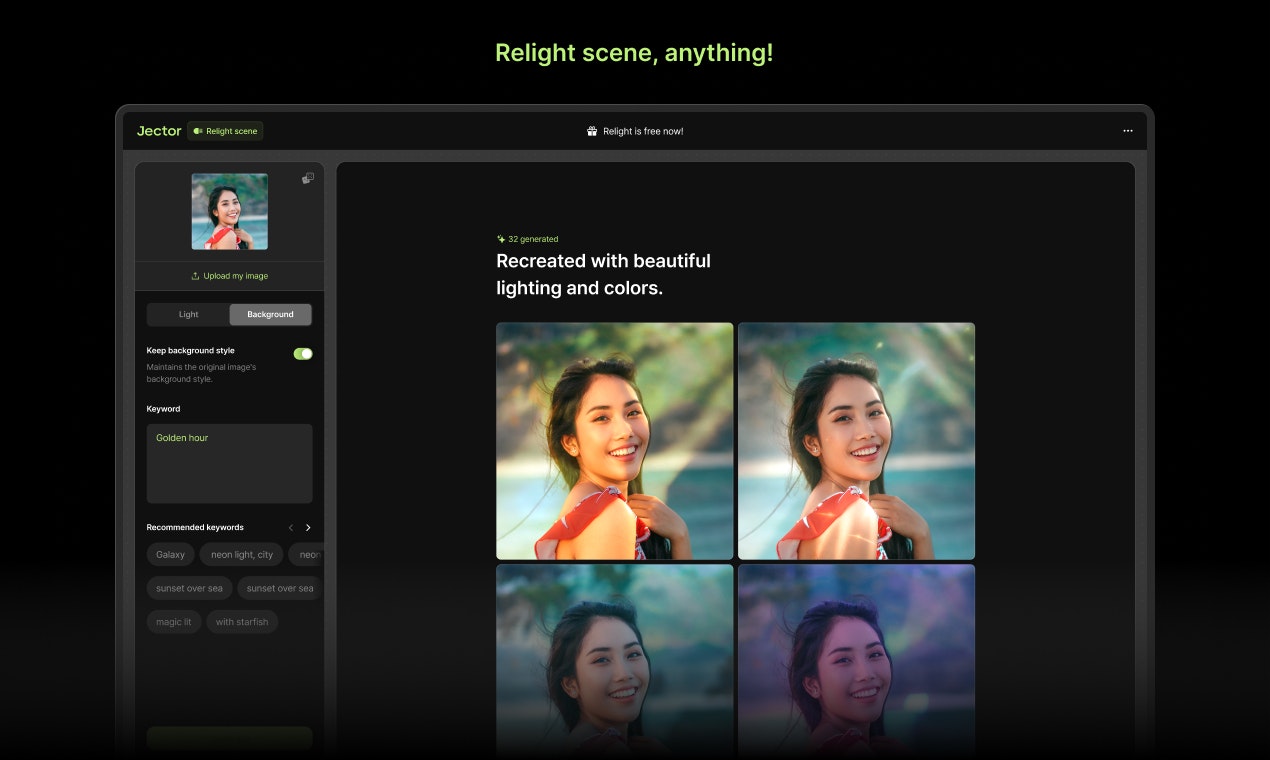Image resolution: width=1270 pixels, height=760 pixels.
Task: Click the sparkle icon next to 32 generated
Action: 501,239
